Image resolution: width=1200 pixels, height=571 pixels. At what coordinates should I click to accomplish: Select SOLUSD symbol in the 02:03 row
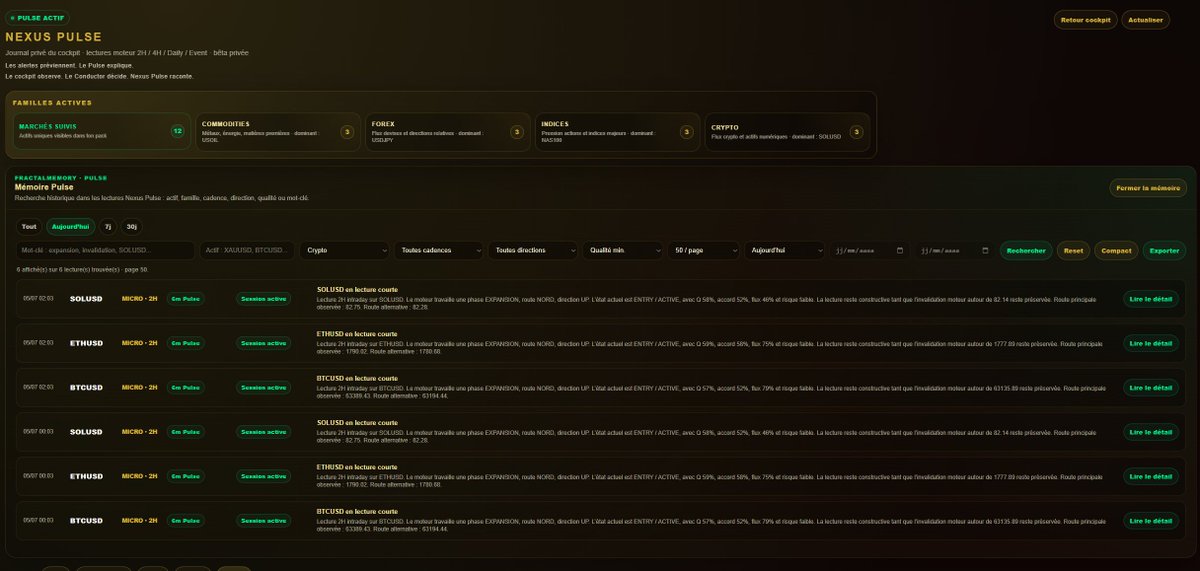point(86,299)
